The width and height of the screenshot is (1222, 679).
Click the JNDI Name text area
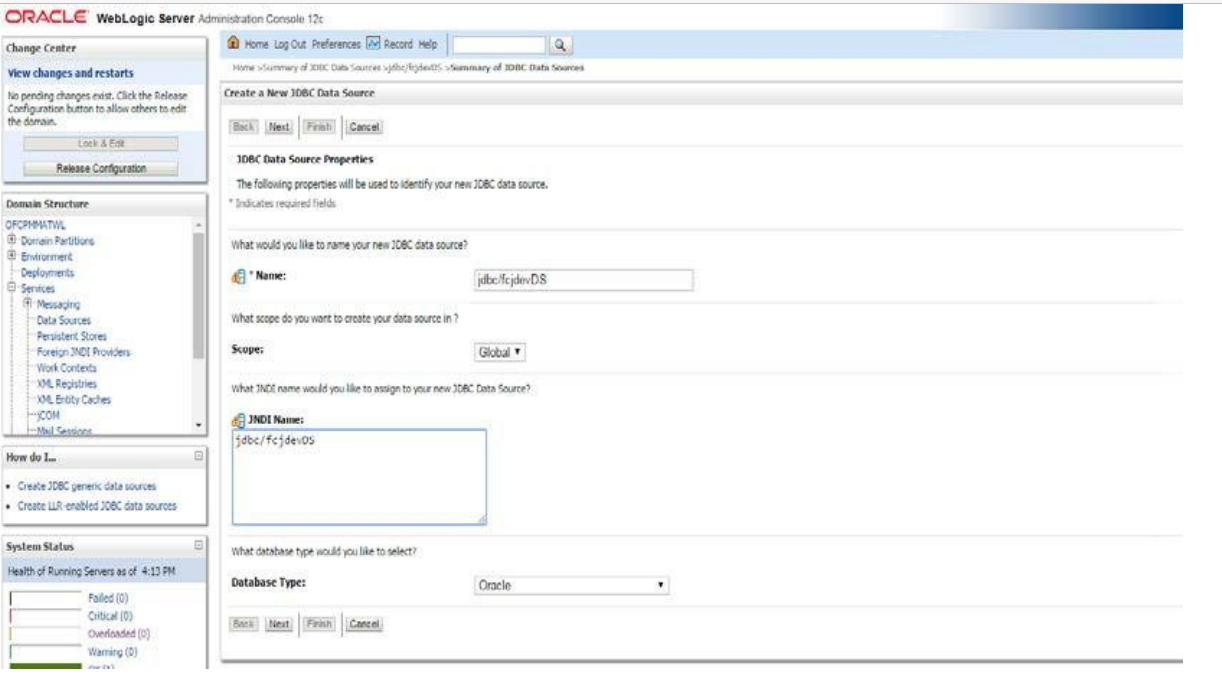pos(359,477)
